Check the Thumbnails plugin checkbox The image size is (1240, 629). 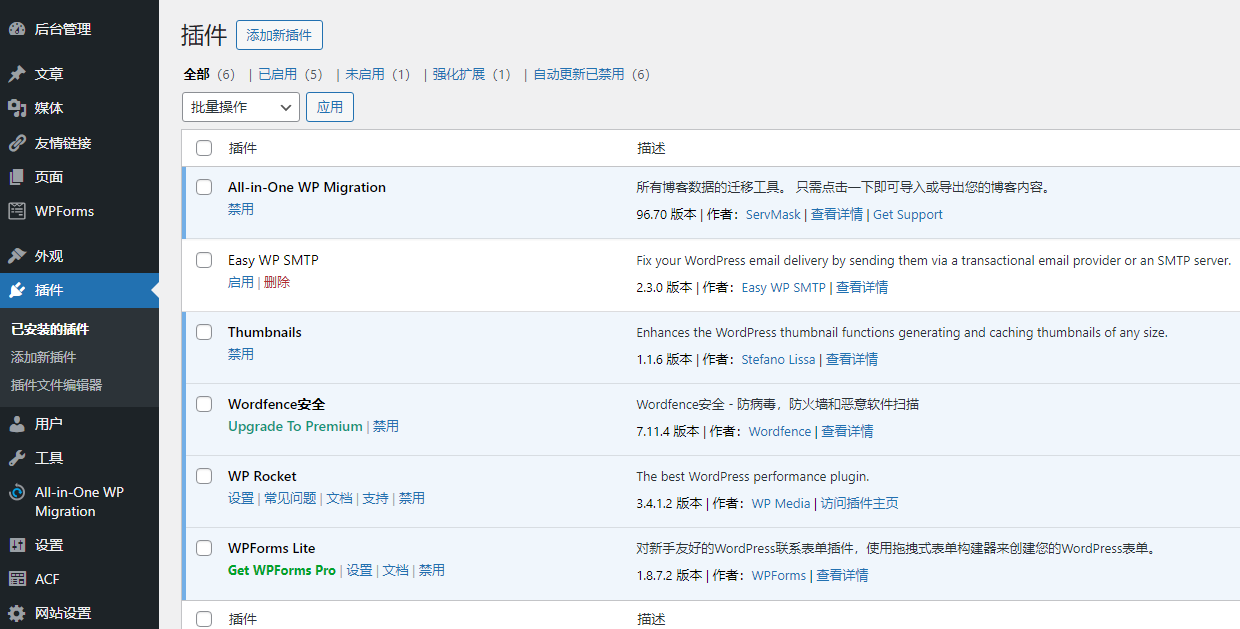click(204, 332)
